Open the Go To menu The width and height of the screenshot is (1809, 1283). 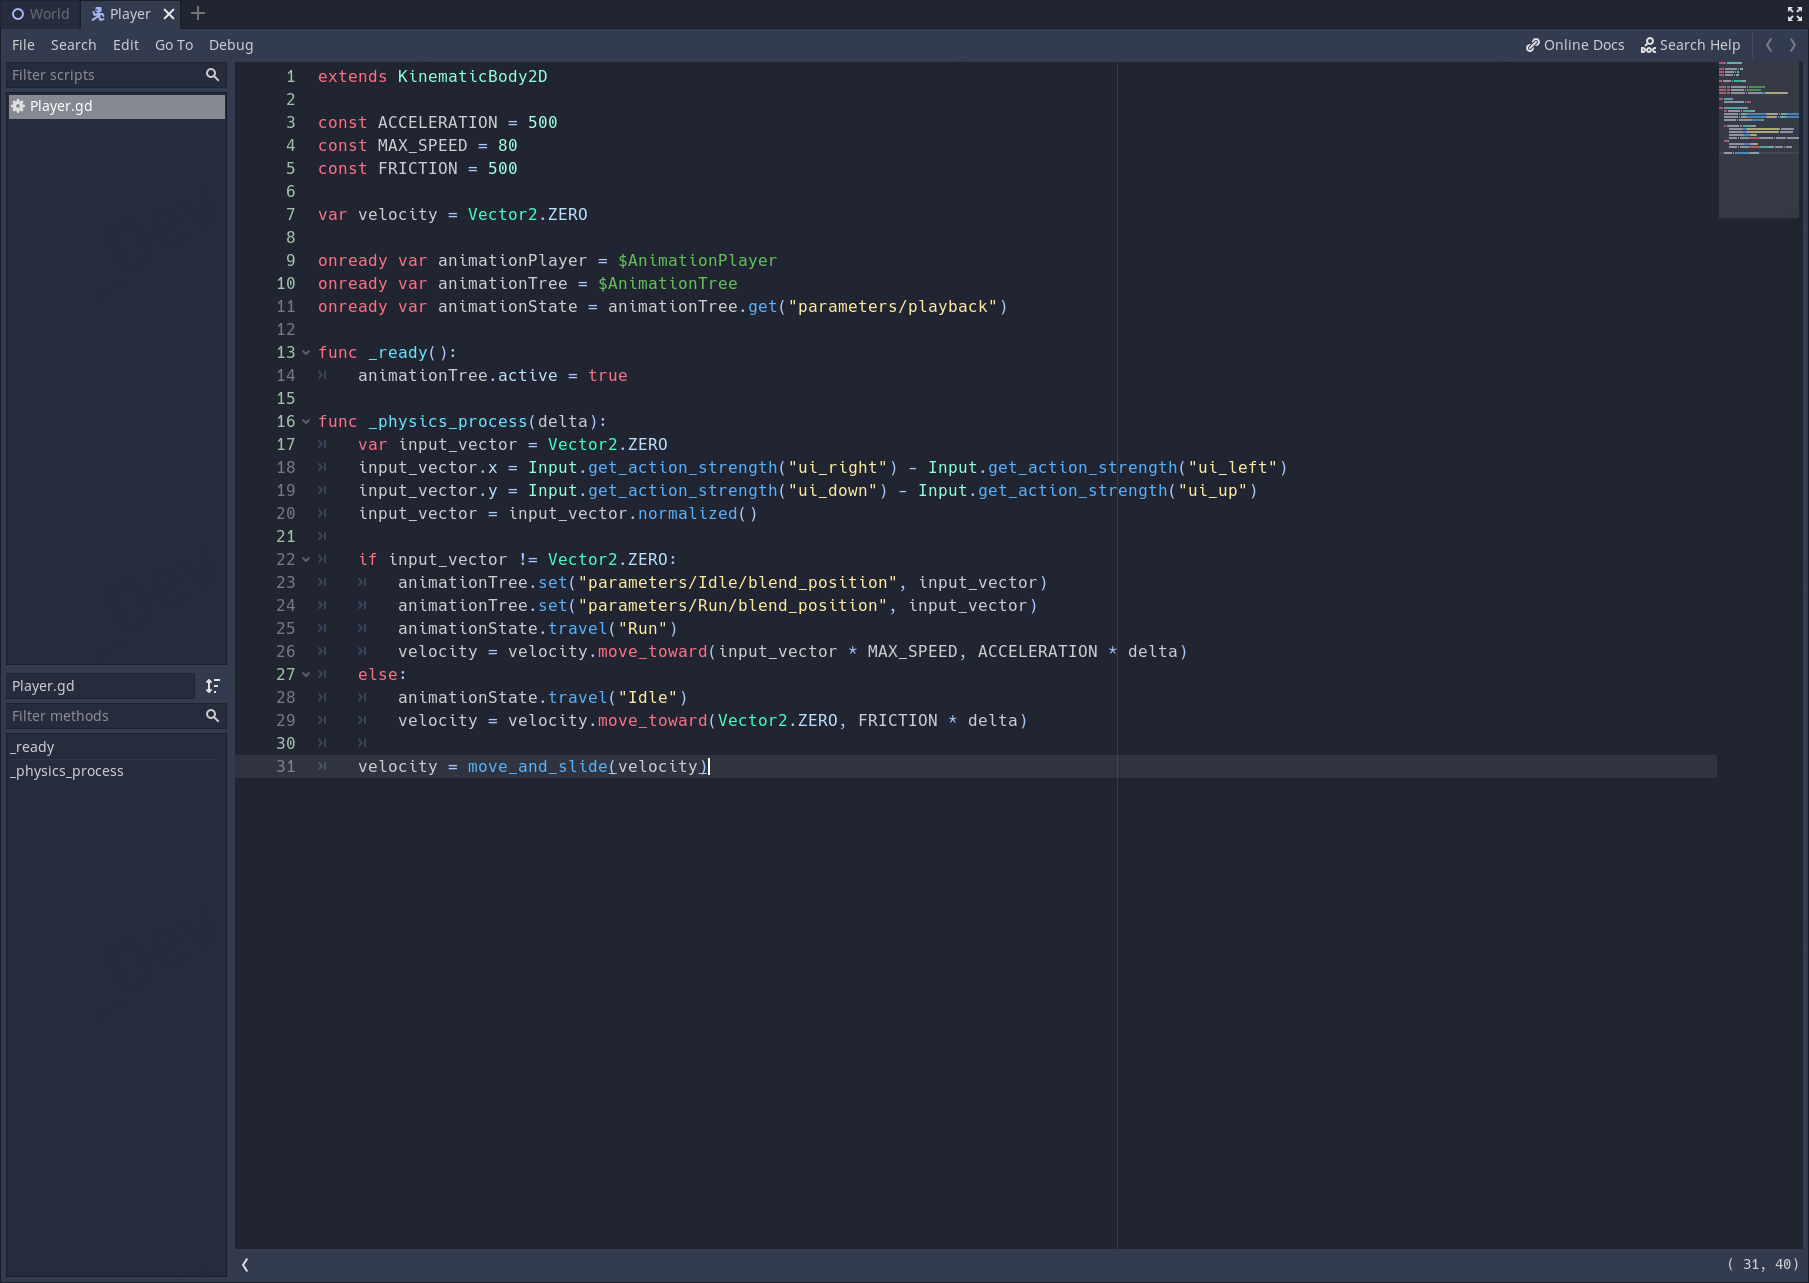point(174,45)
